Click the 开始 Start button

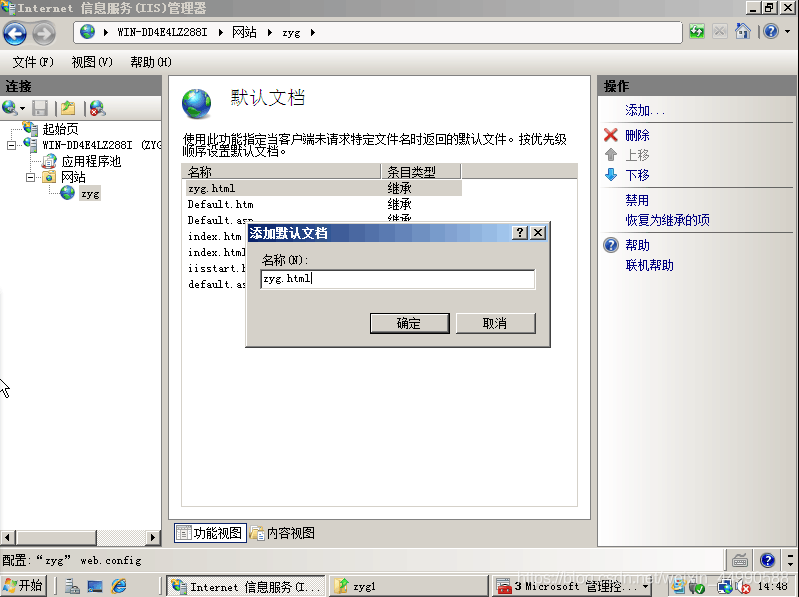24,586
